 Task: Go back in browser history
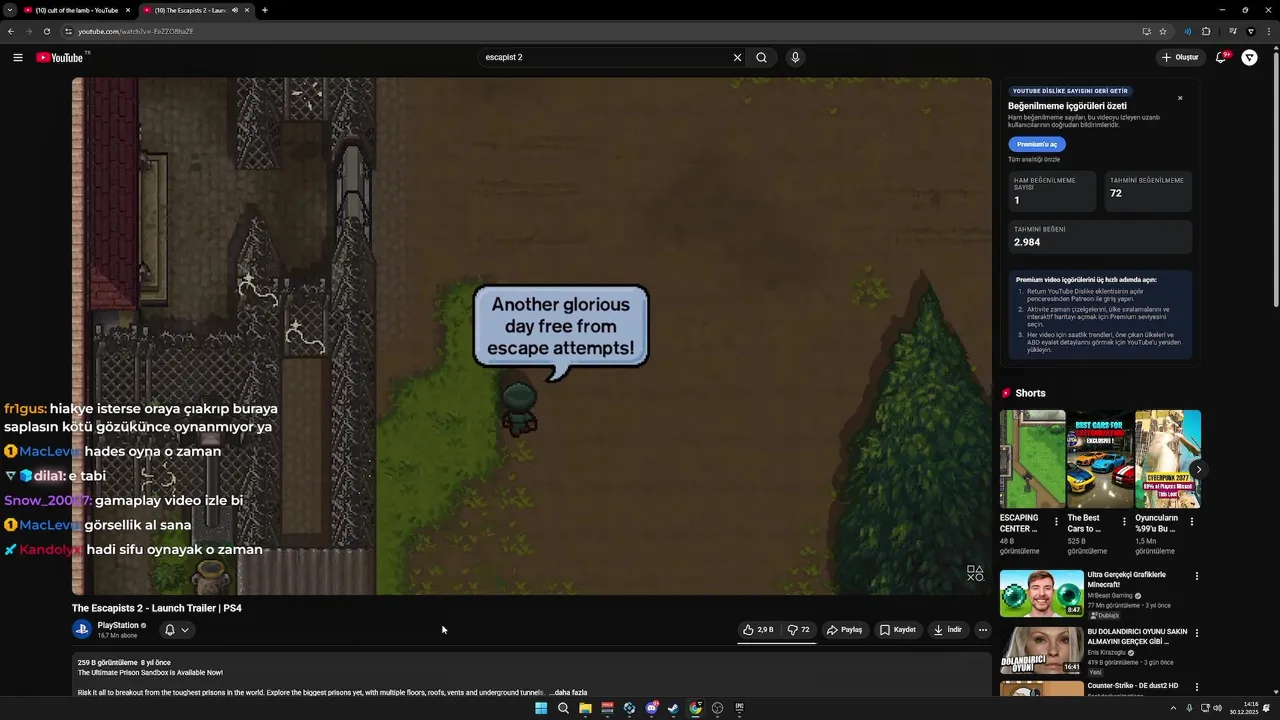10,31
